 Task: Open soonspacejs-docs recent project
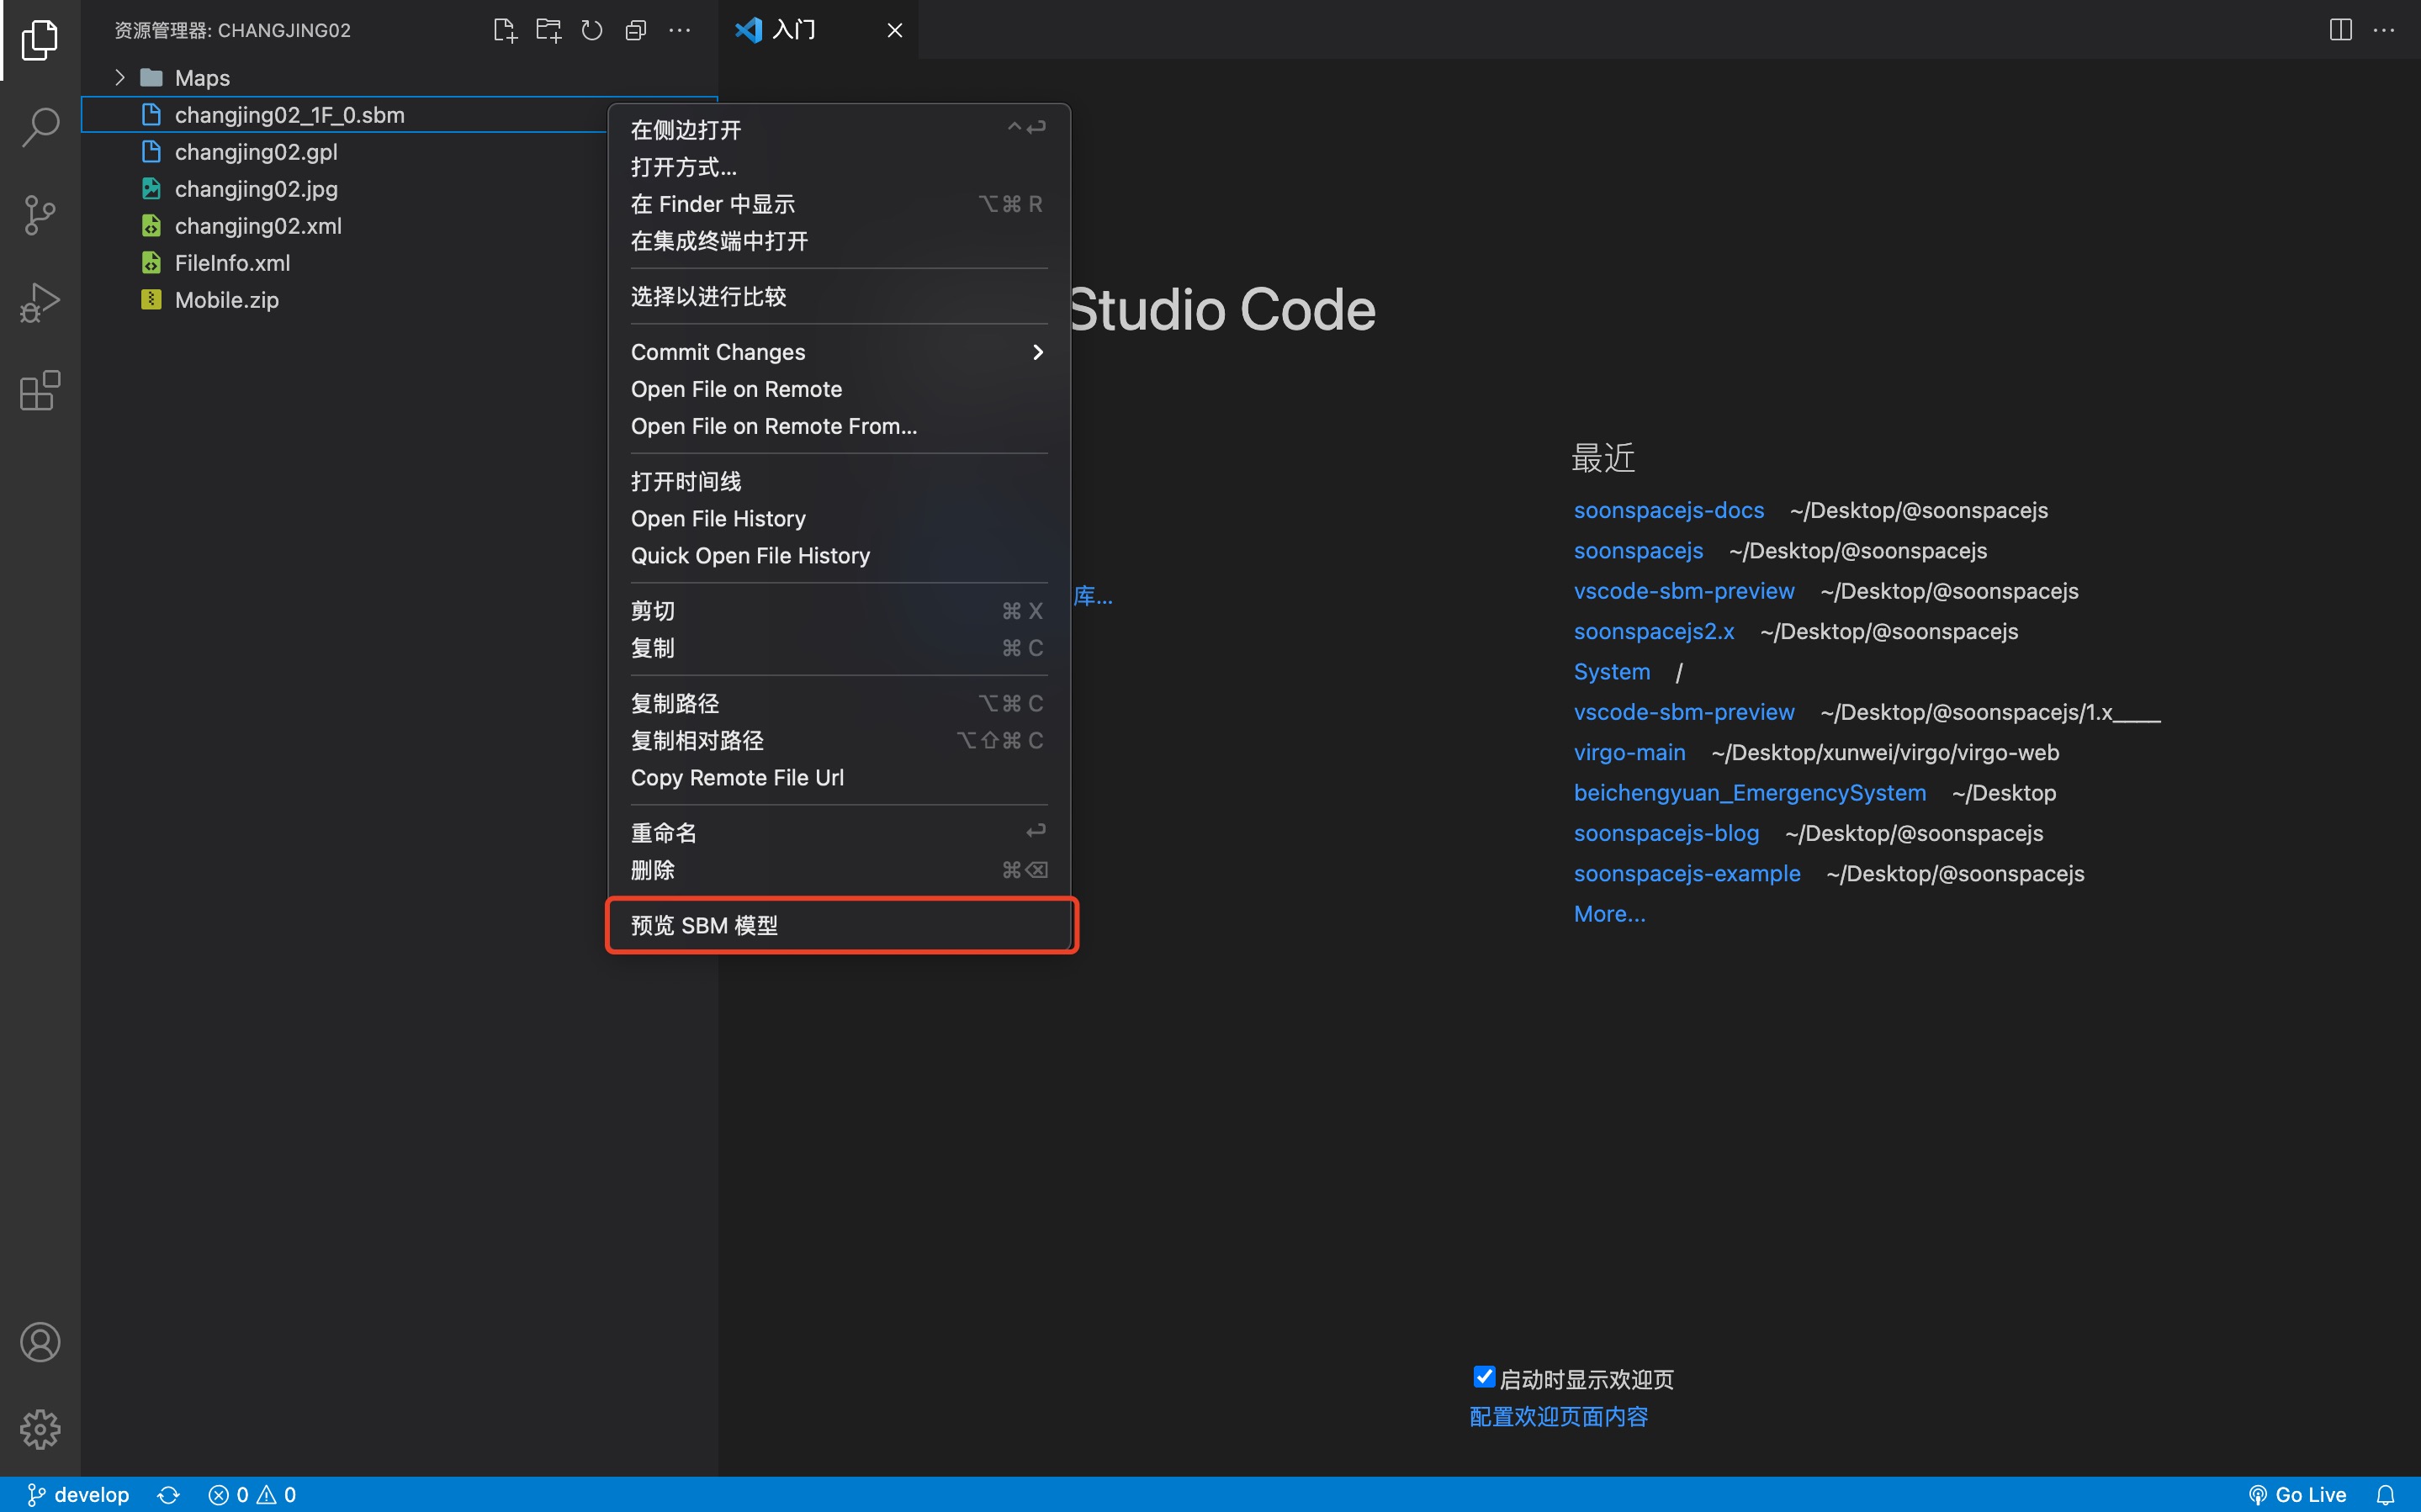[x=1666, y=510]
